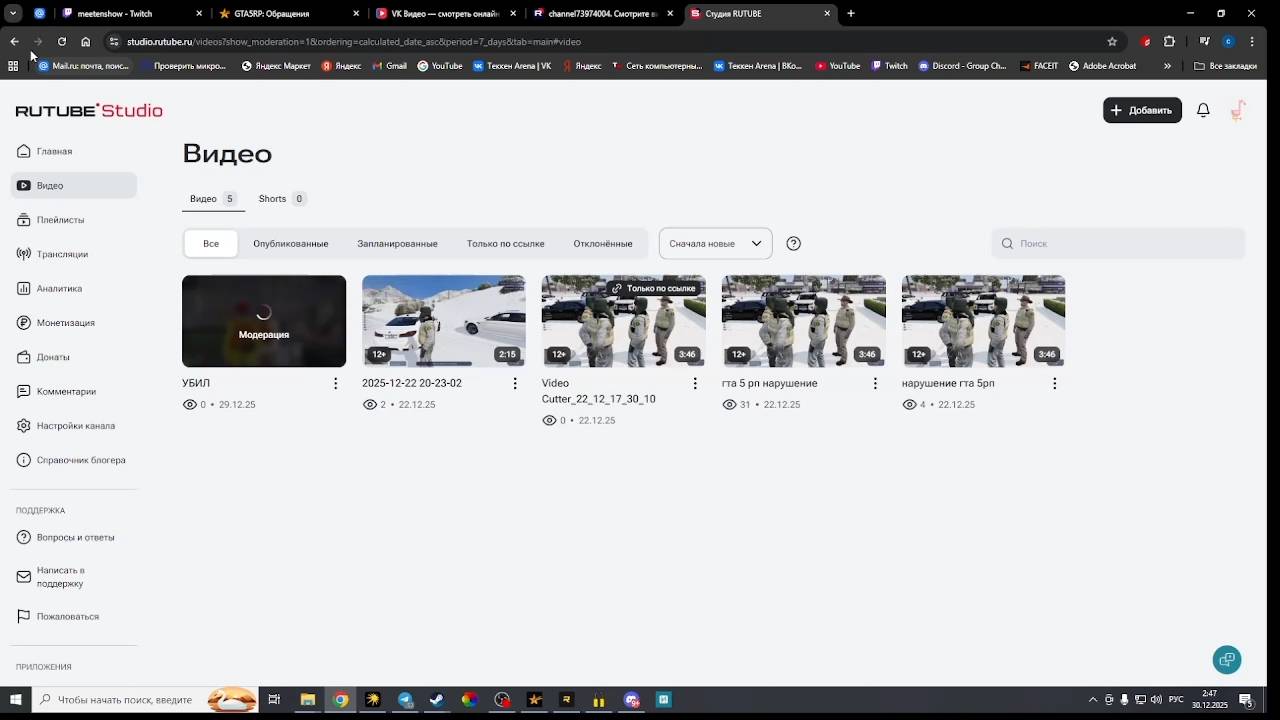Switch to the meetenshow Twitch browser tab
This screenshot has width=1280, height=720.
[131, 14]
